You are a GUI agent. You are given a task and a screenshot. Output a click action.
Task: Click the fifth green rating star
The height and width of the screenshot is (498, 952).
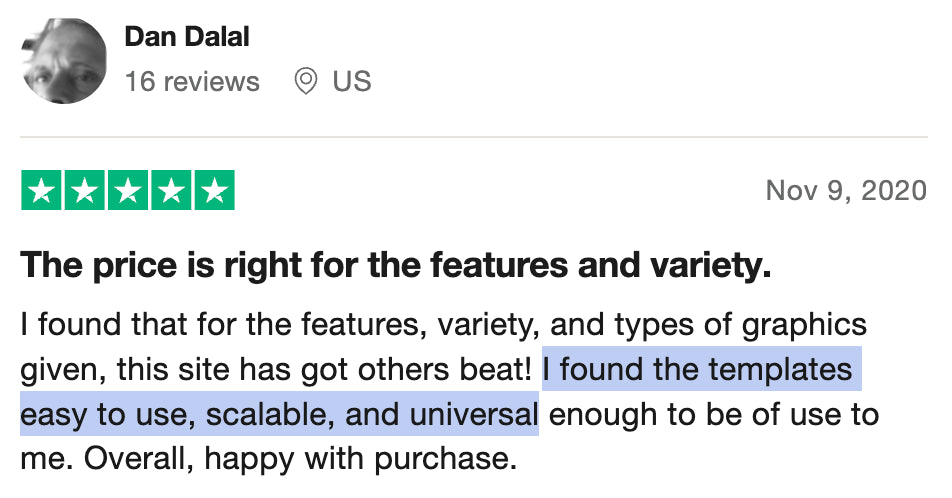point(214,190)
